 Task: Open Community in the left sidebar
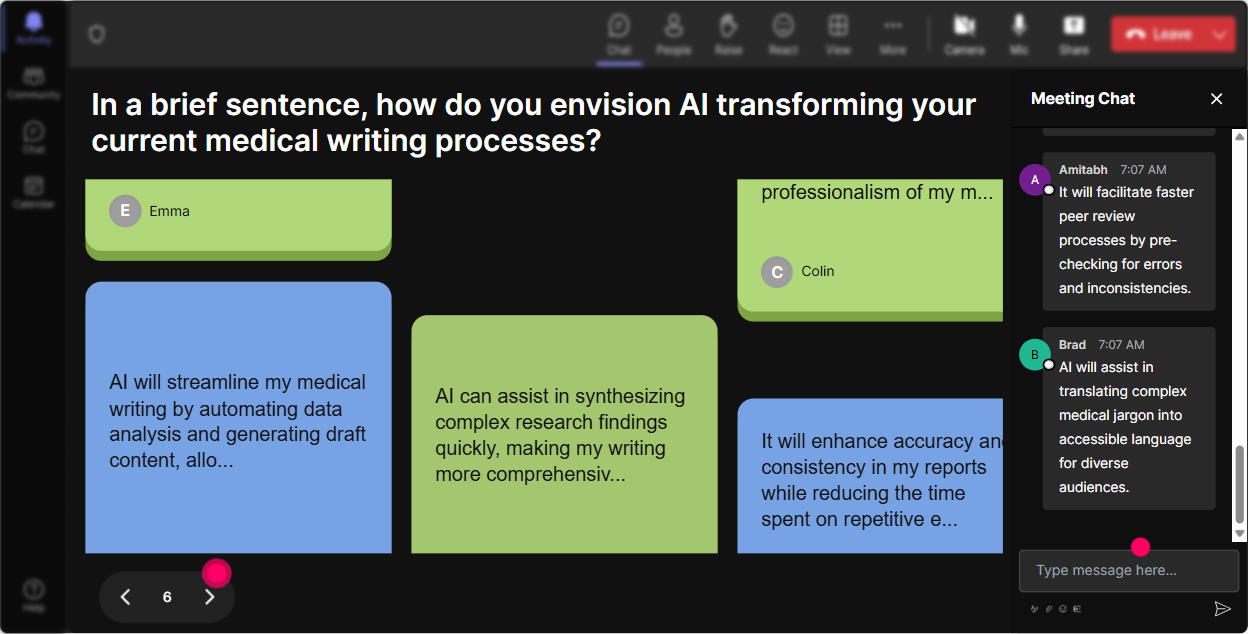point(34,83)
